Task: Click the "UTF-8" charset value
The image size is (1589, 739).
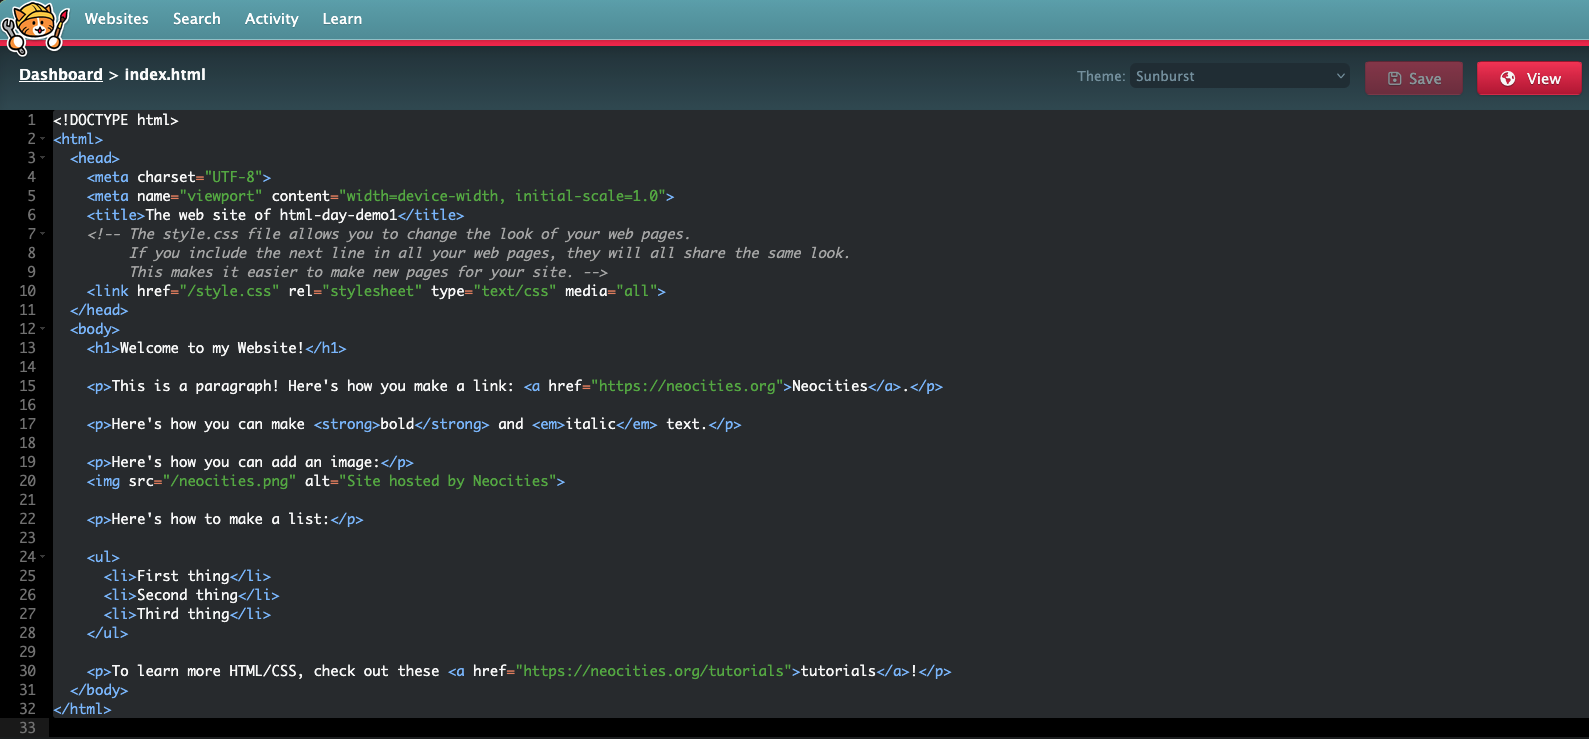Action: (x=233, y=177)
